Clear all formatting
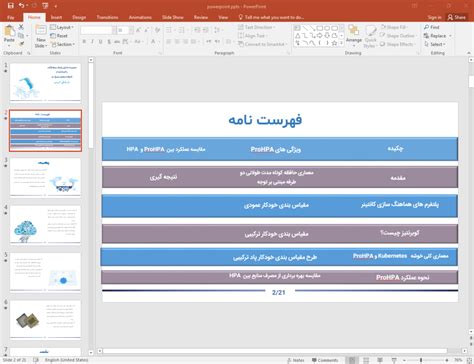The height and width of the screenshot is (364, 474). pos(157,30)
